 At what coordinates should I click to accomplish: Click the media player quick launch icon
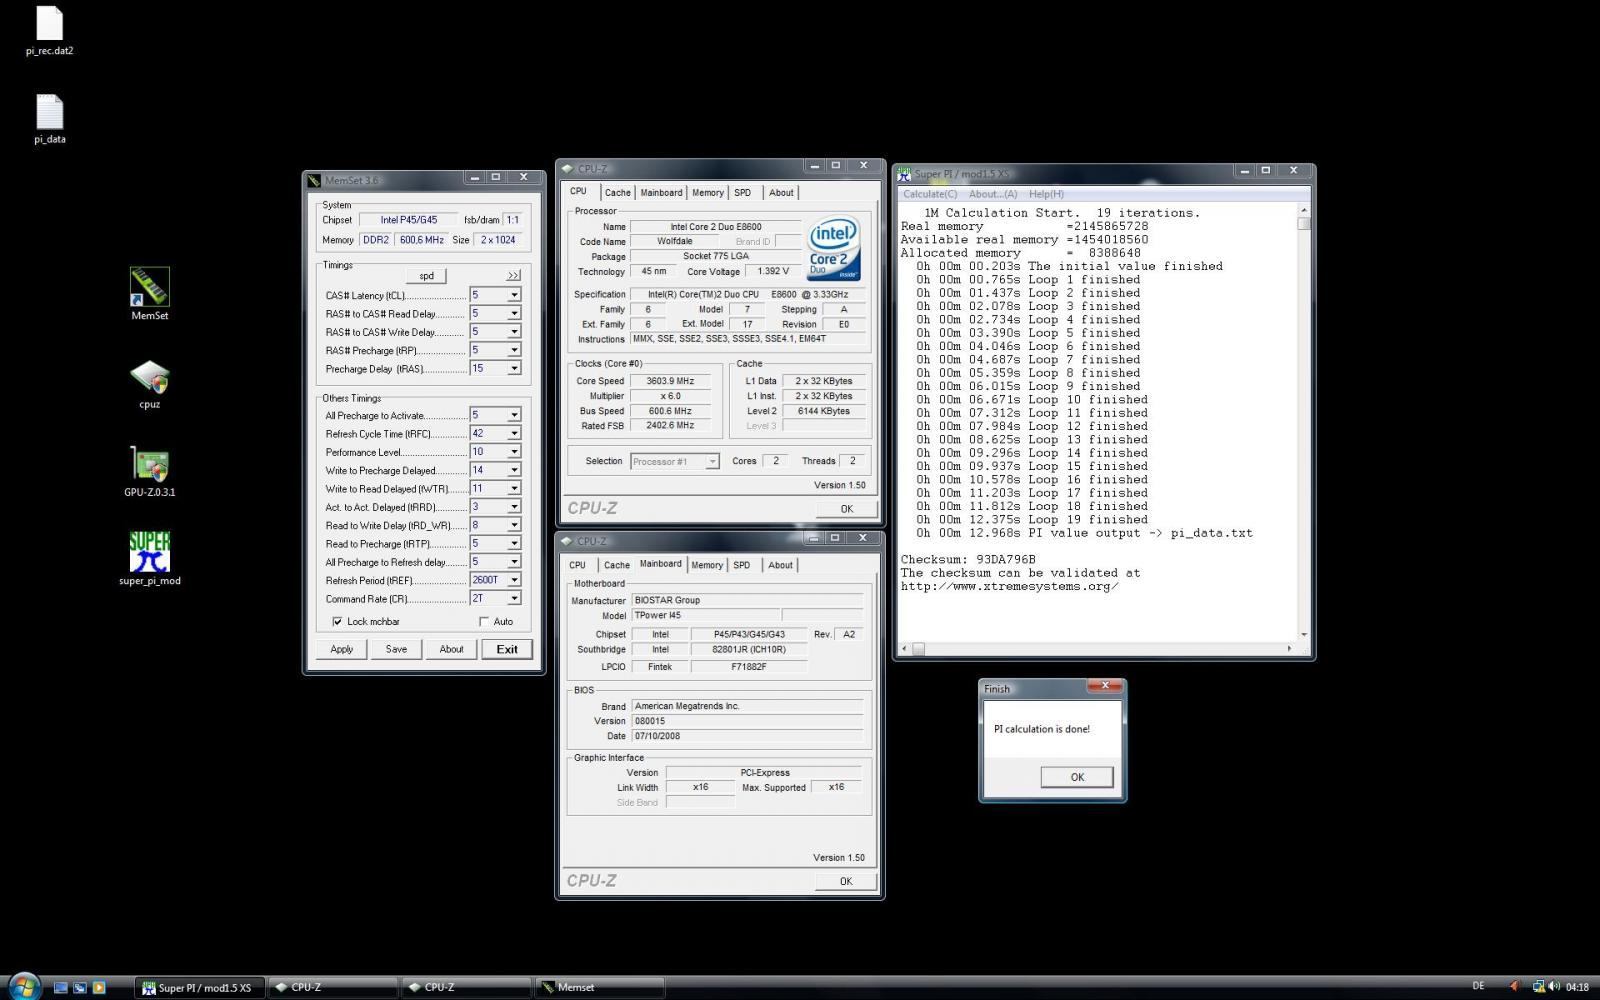pyautogui.click(x=98, y=987)
